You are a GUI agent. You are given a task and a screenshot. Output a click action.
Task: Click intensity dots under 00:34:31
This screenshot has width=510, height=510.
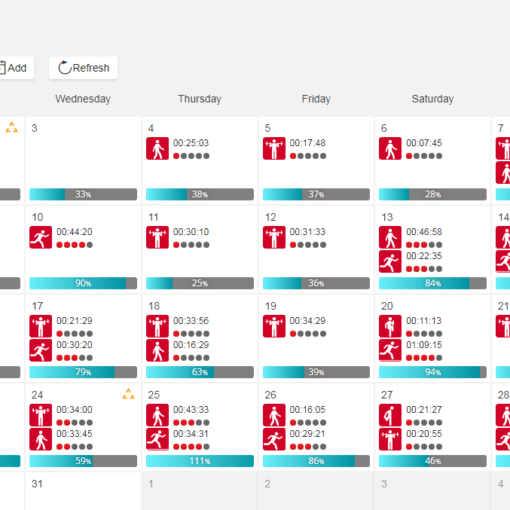(191, 447)
